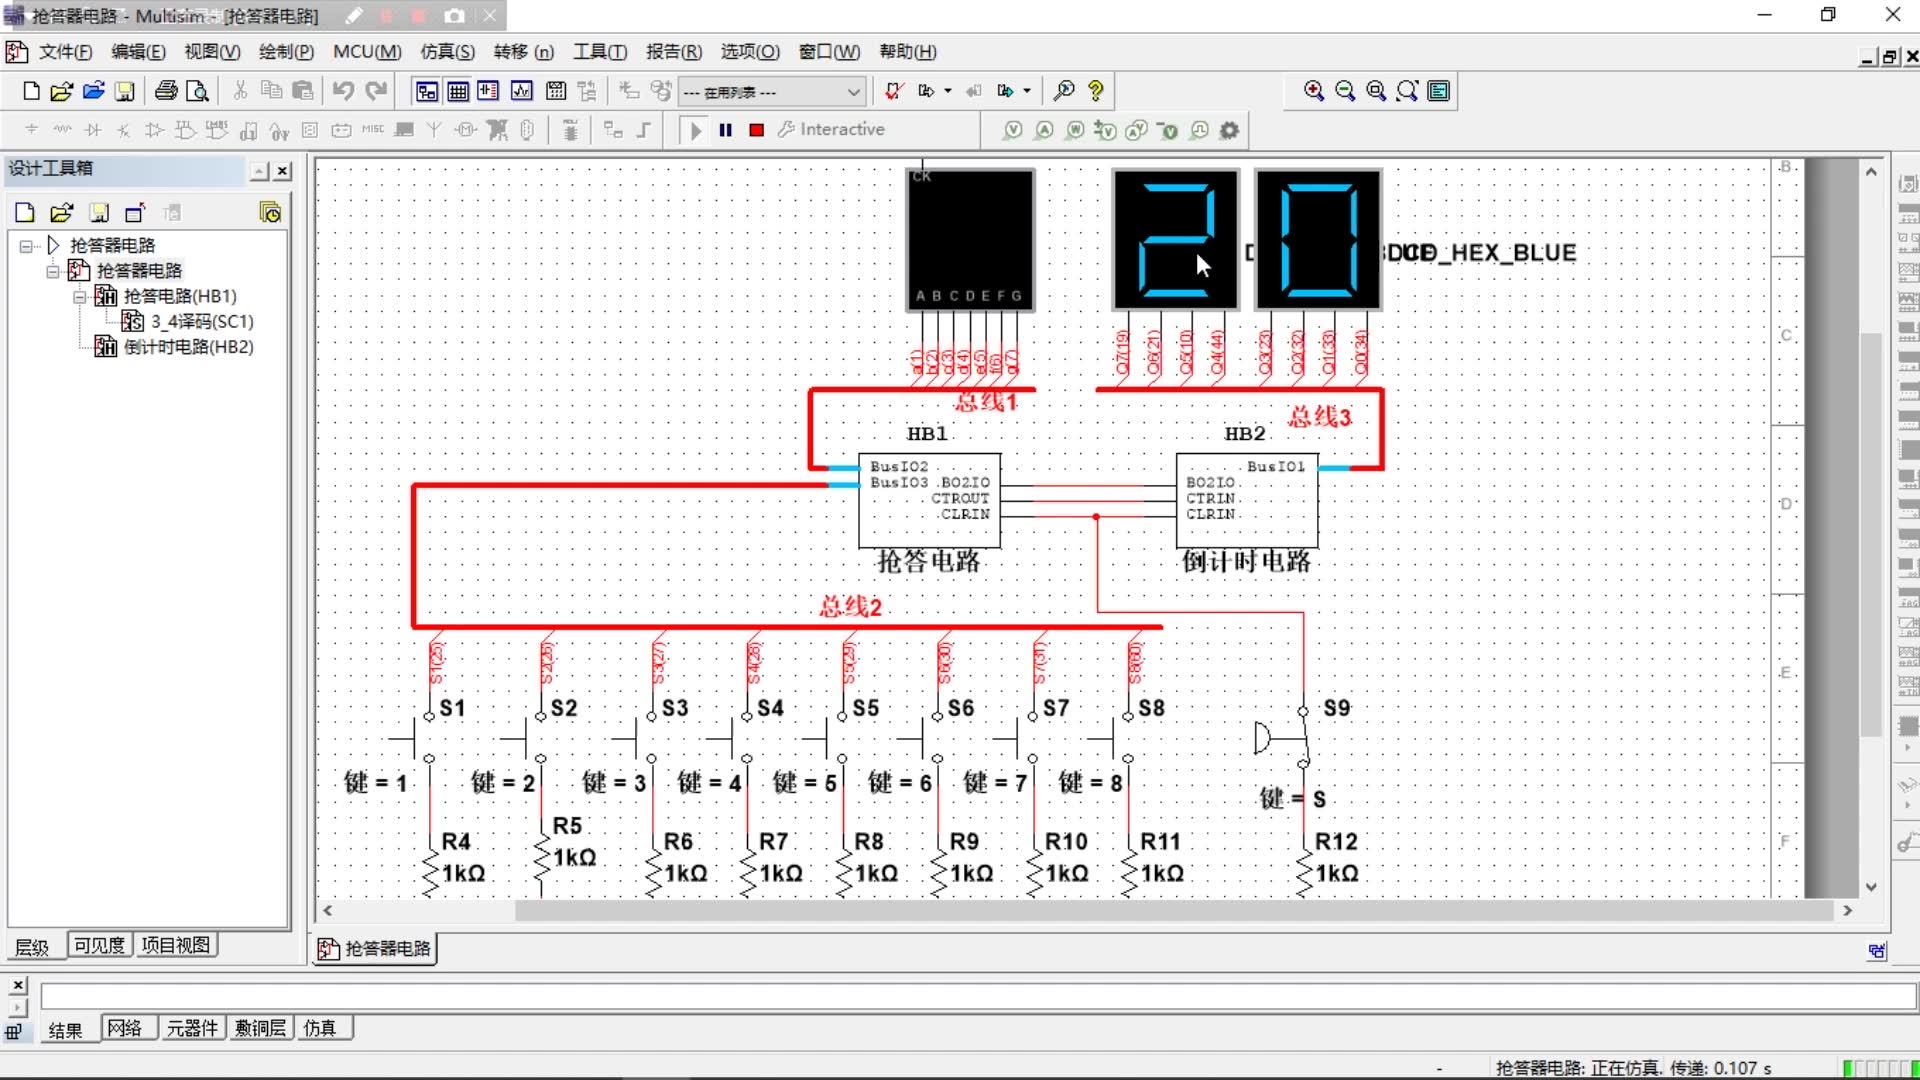Viewport: 1920px width, 1080px height.
Task: Collapse the 抢答电路(HB1) tree node
Action: click(79, 296)
